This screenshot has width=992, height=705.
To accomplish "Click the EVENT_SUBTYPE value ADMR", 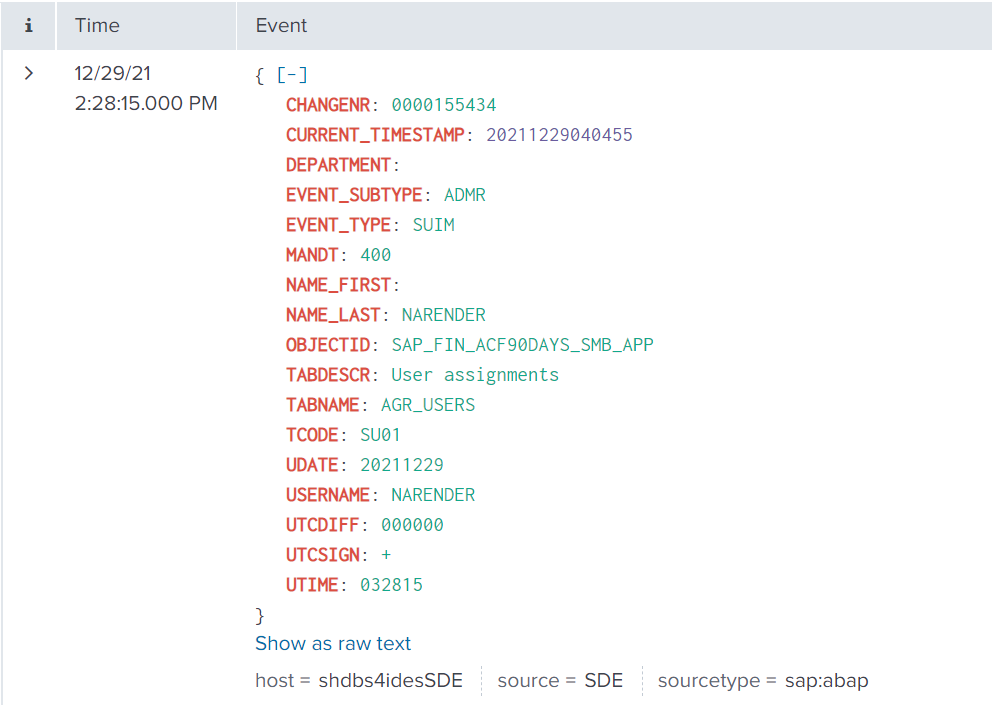I will click(x=465, y=195).
